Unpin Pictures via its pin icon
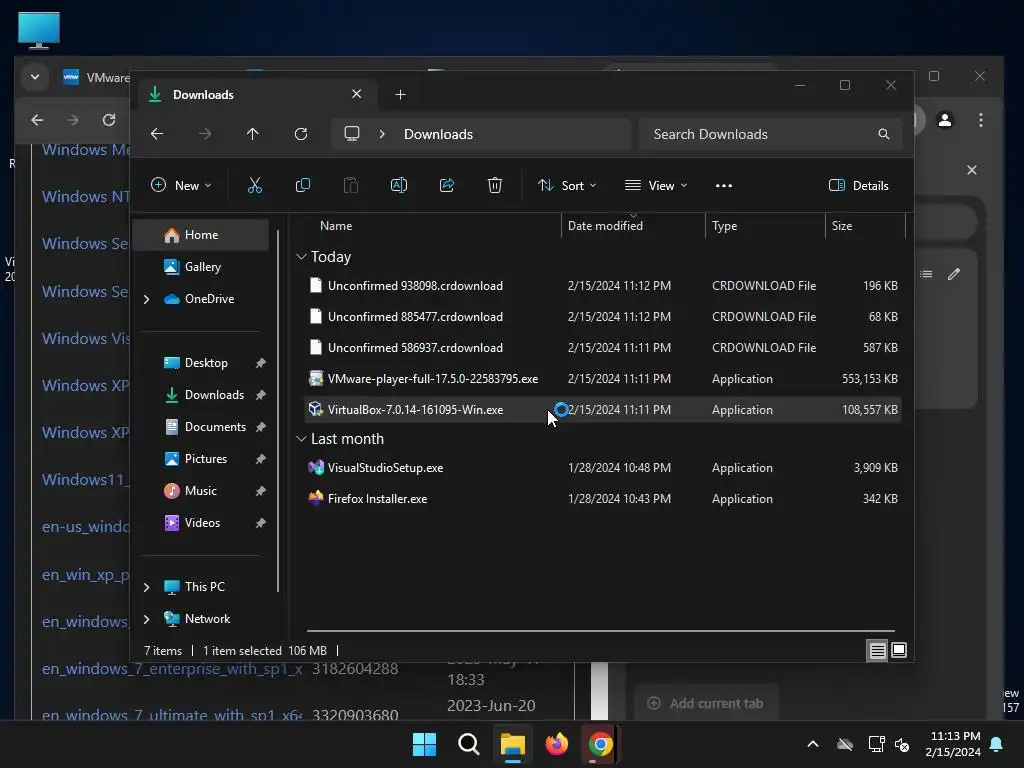The height and width of the screenshot is (768, 1024). pyautogui.click(x=261, y=459)
